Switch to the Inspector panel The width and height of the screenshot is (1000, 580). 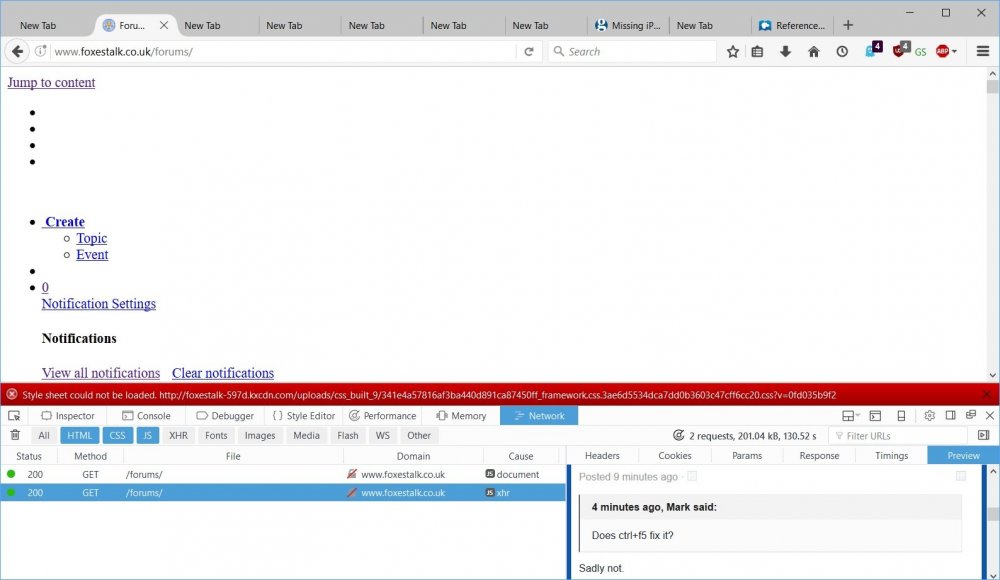click(x=68, y=415)
